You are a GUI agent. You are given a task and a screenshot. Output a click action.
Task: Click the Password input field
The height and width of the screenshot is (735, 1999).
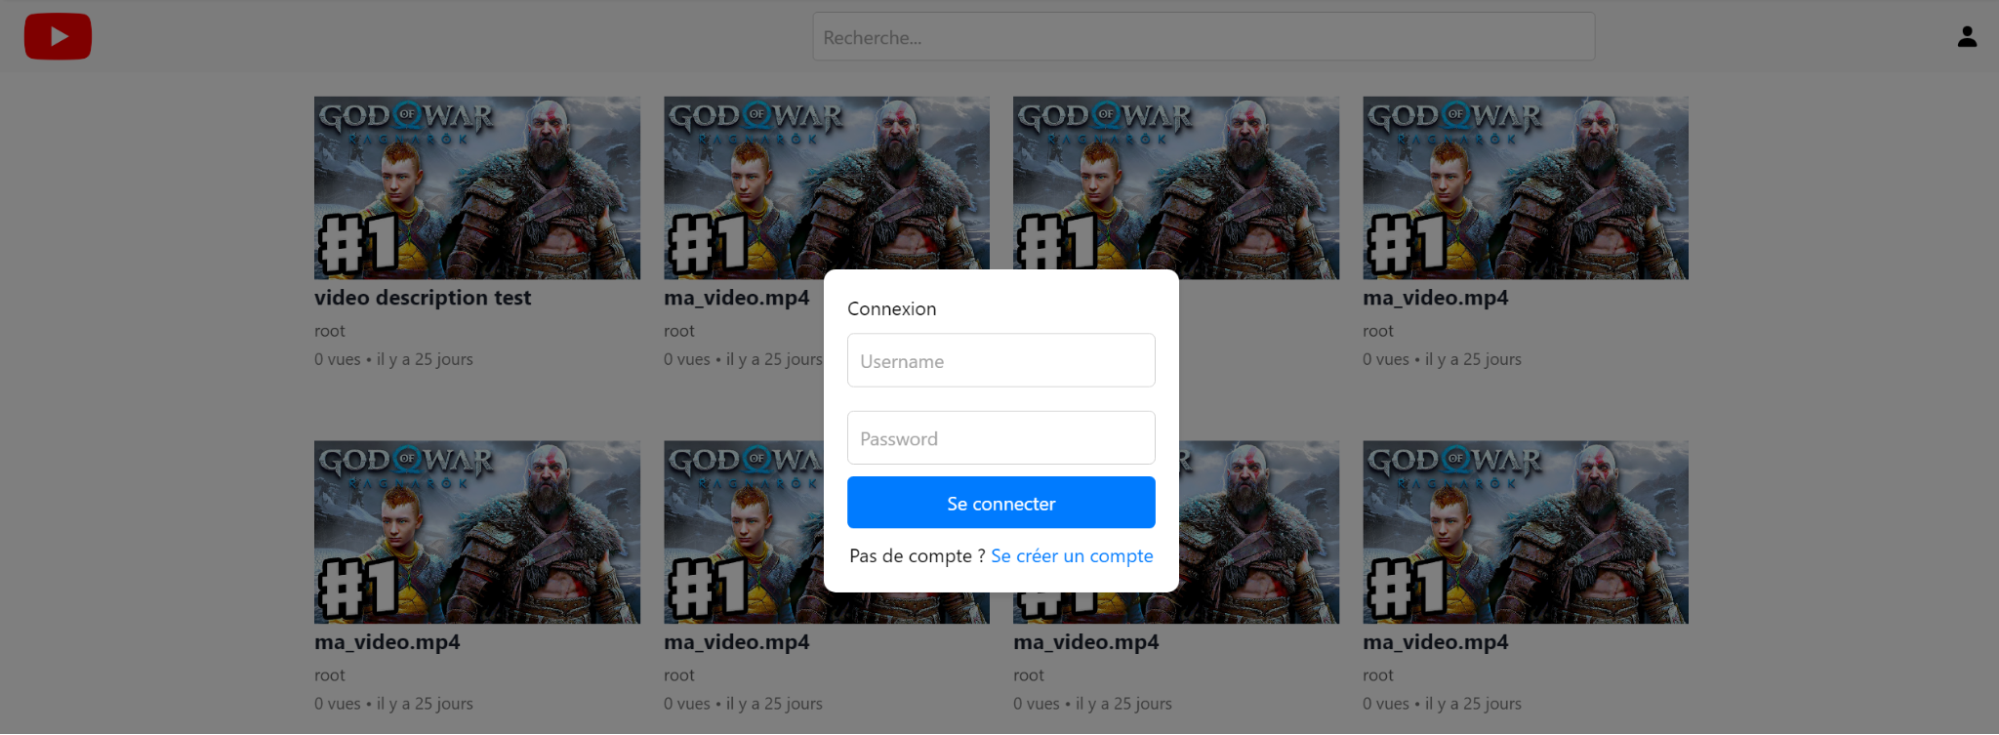[1000, 438]
